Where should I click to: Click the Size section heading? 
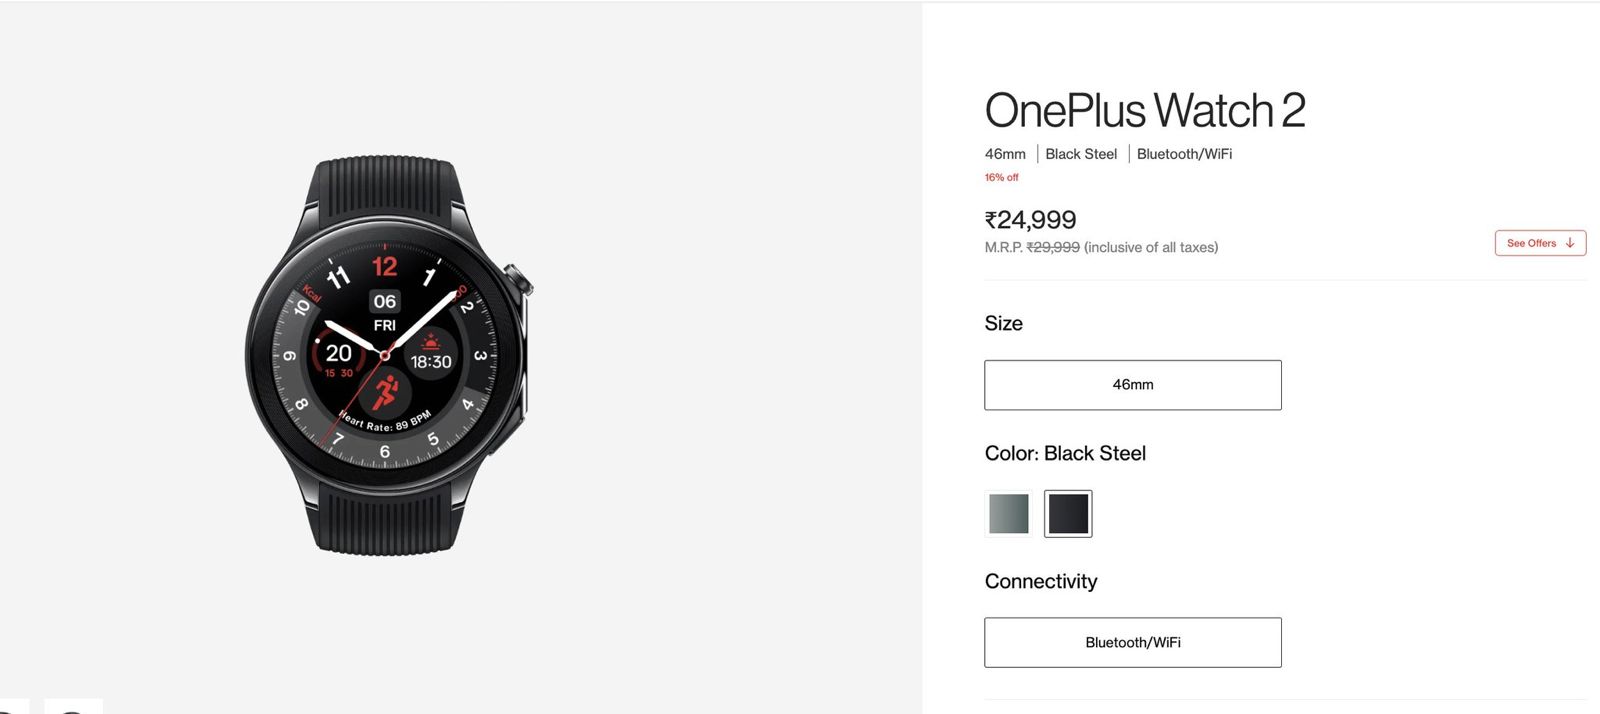(1003, 323)
